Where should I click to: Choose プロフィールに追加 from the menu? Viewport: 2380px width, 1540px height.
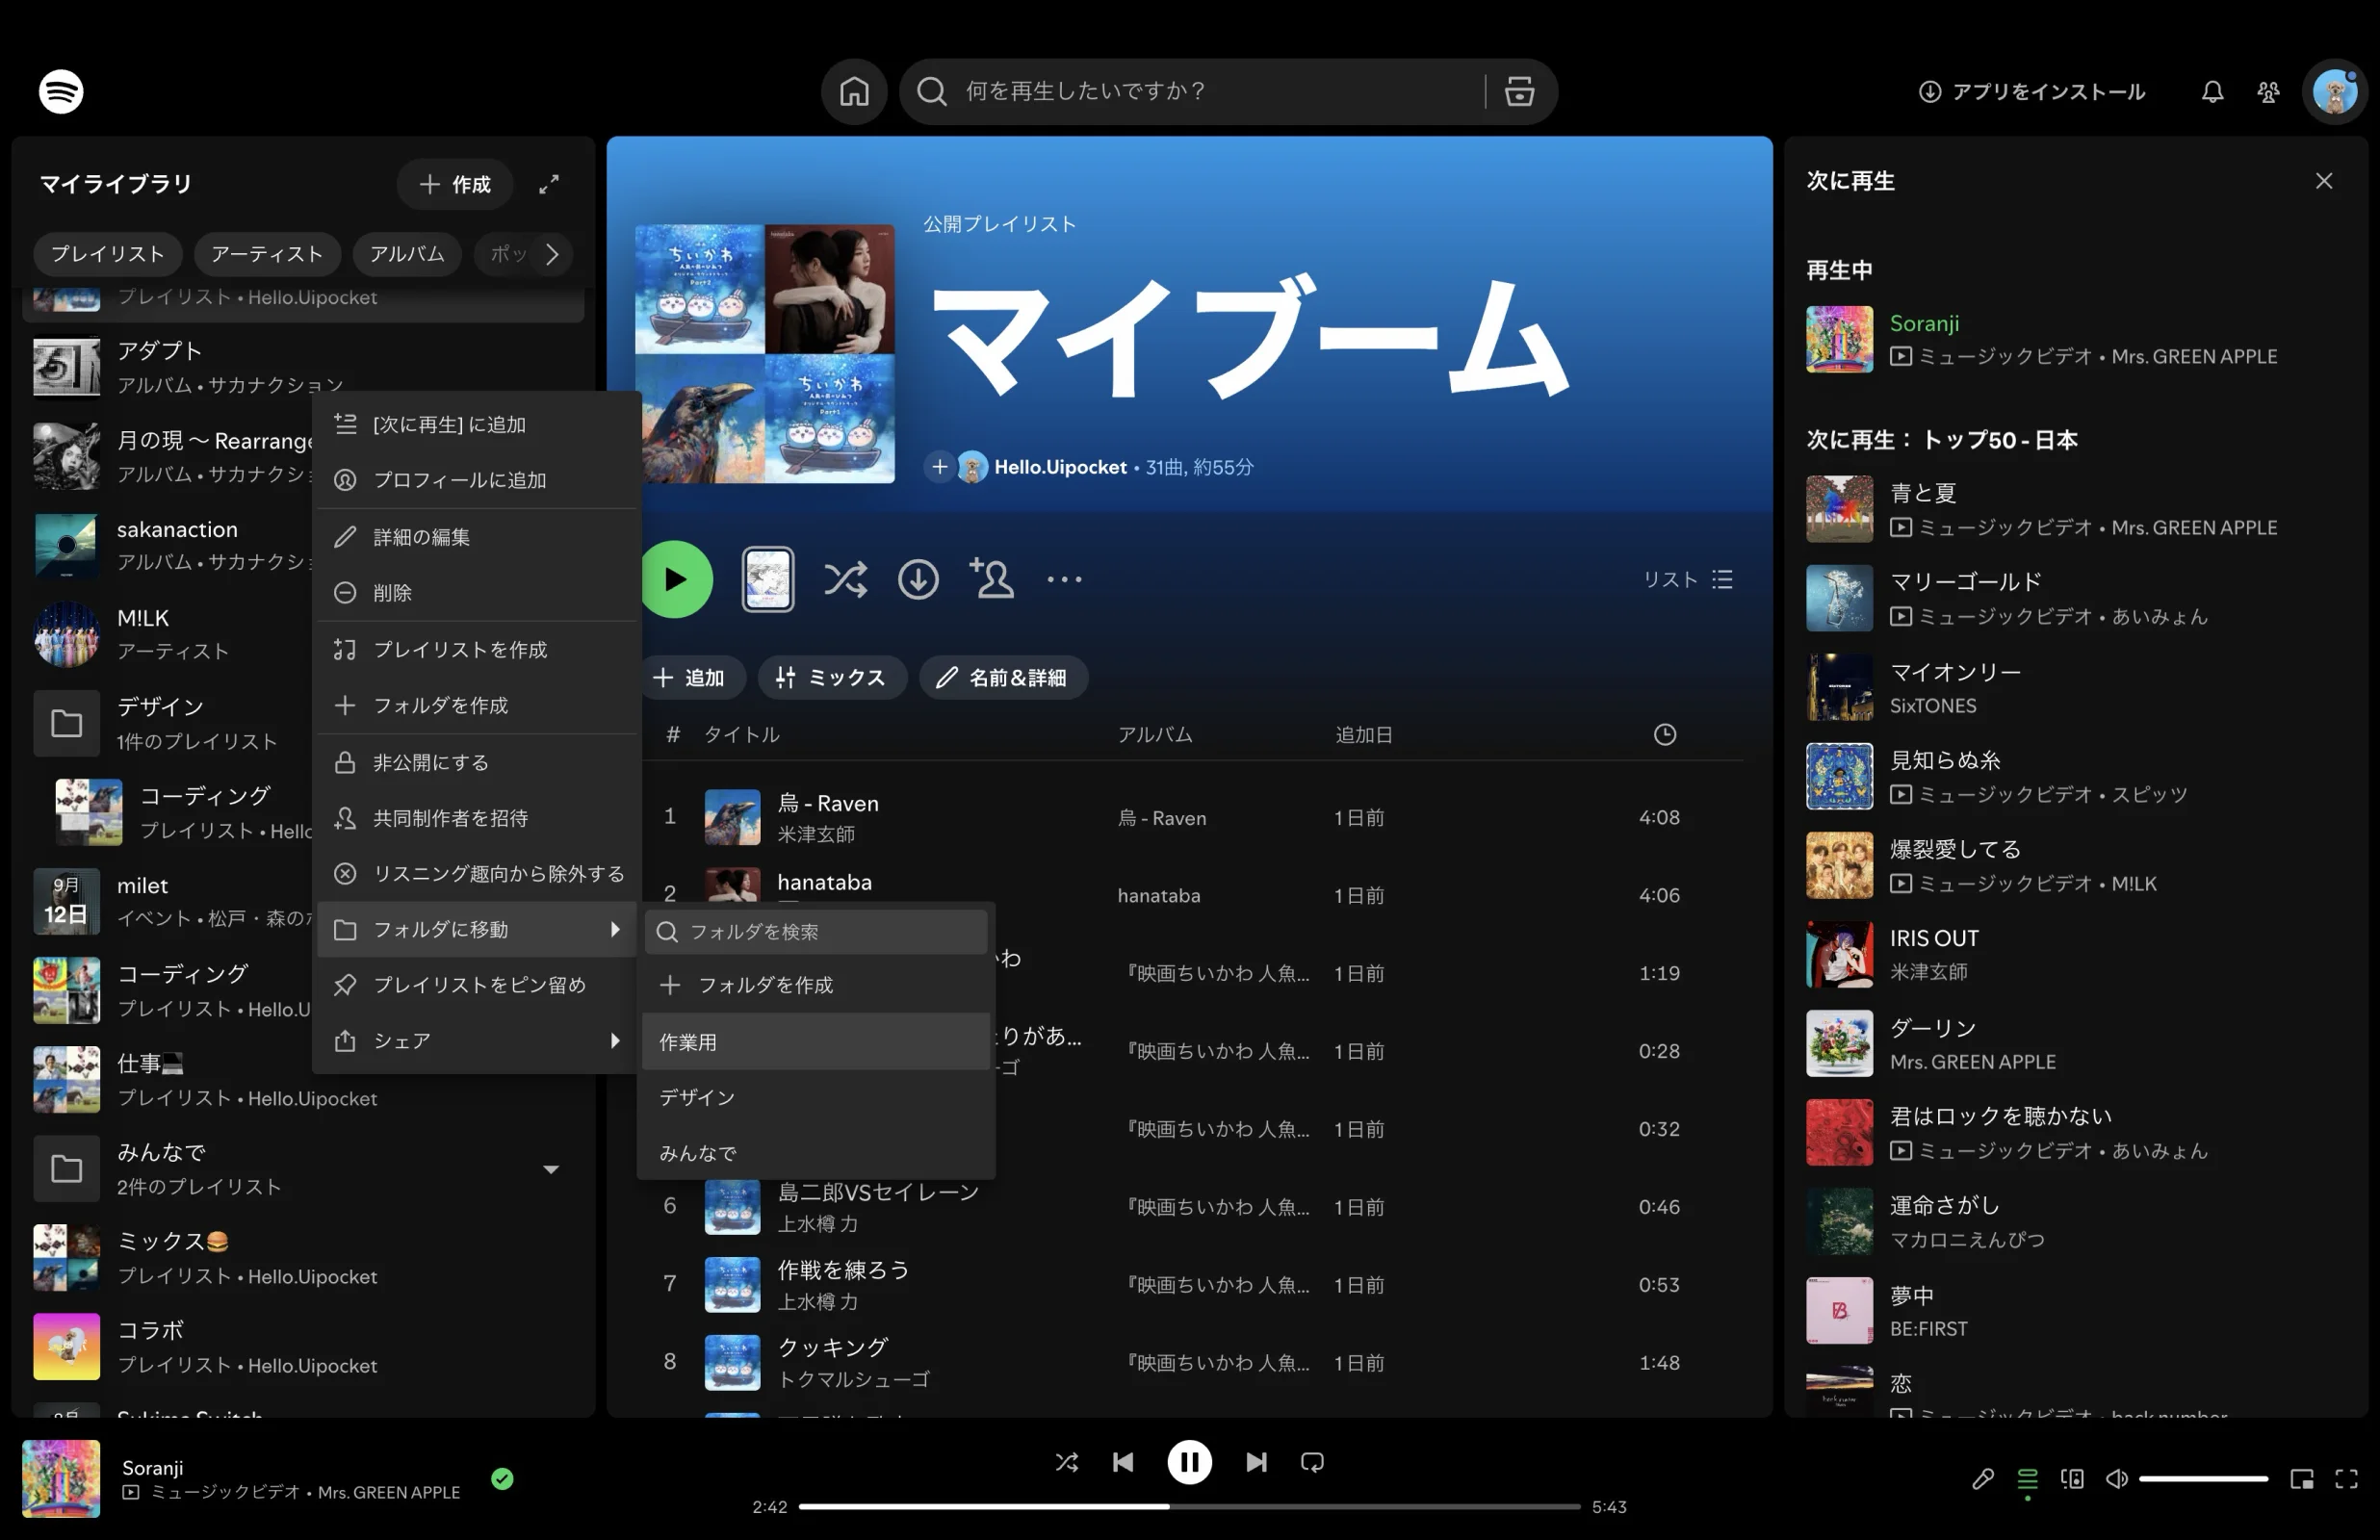click(476, 480)
